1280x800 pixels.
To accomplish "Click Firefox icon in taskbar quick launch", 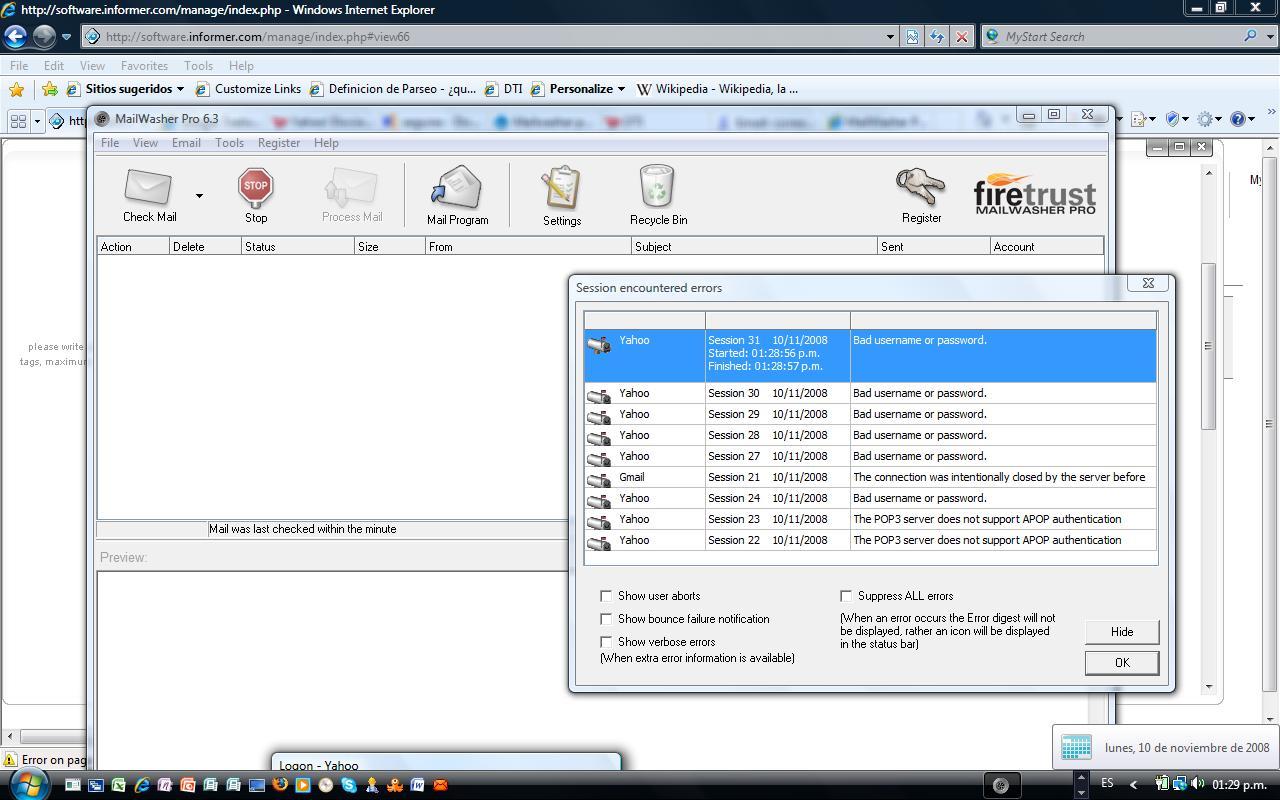I will 280,785.
